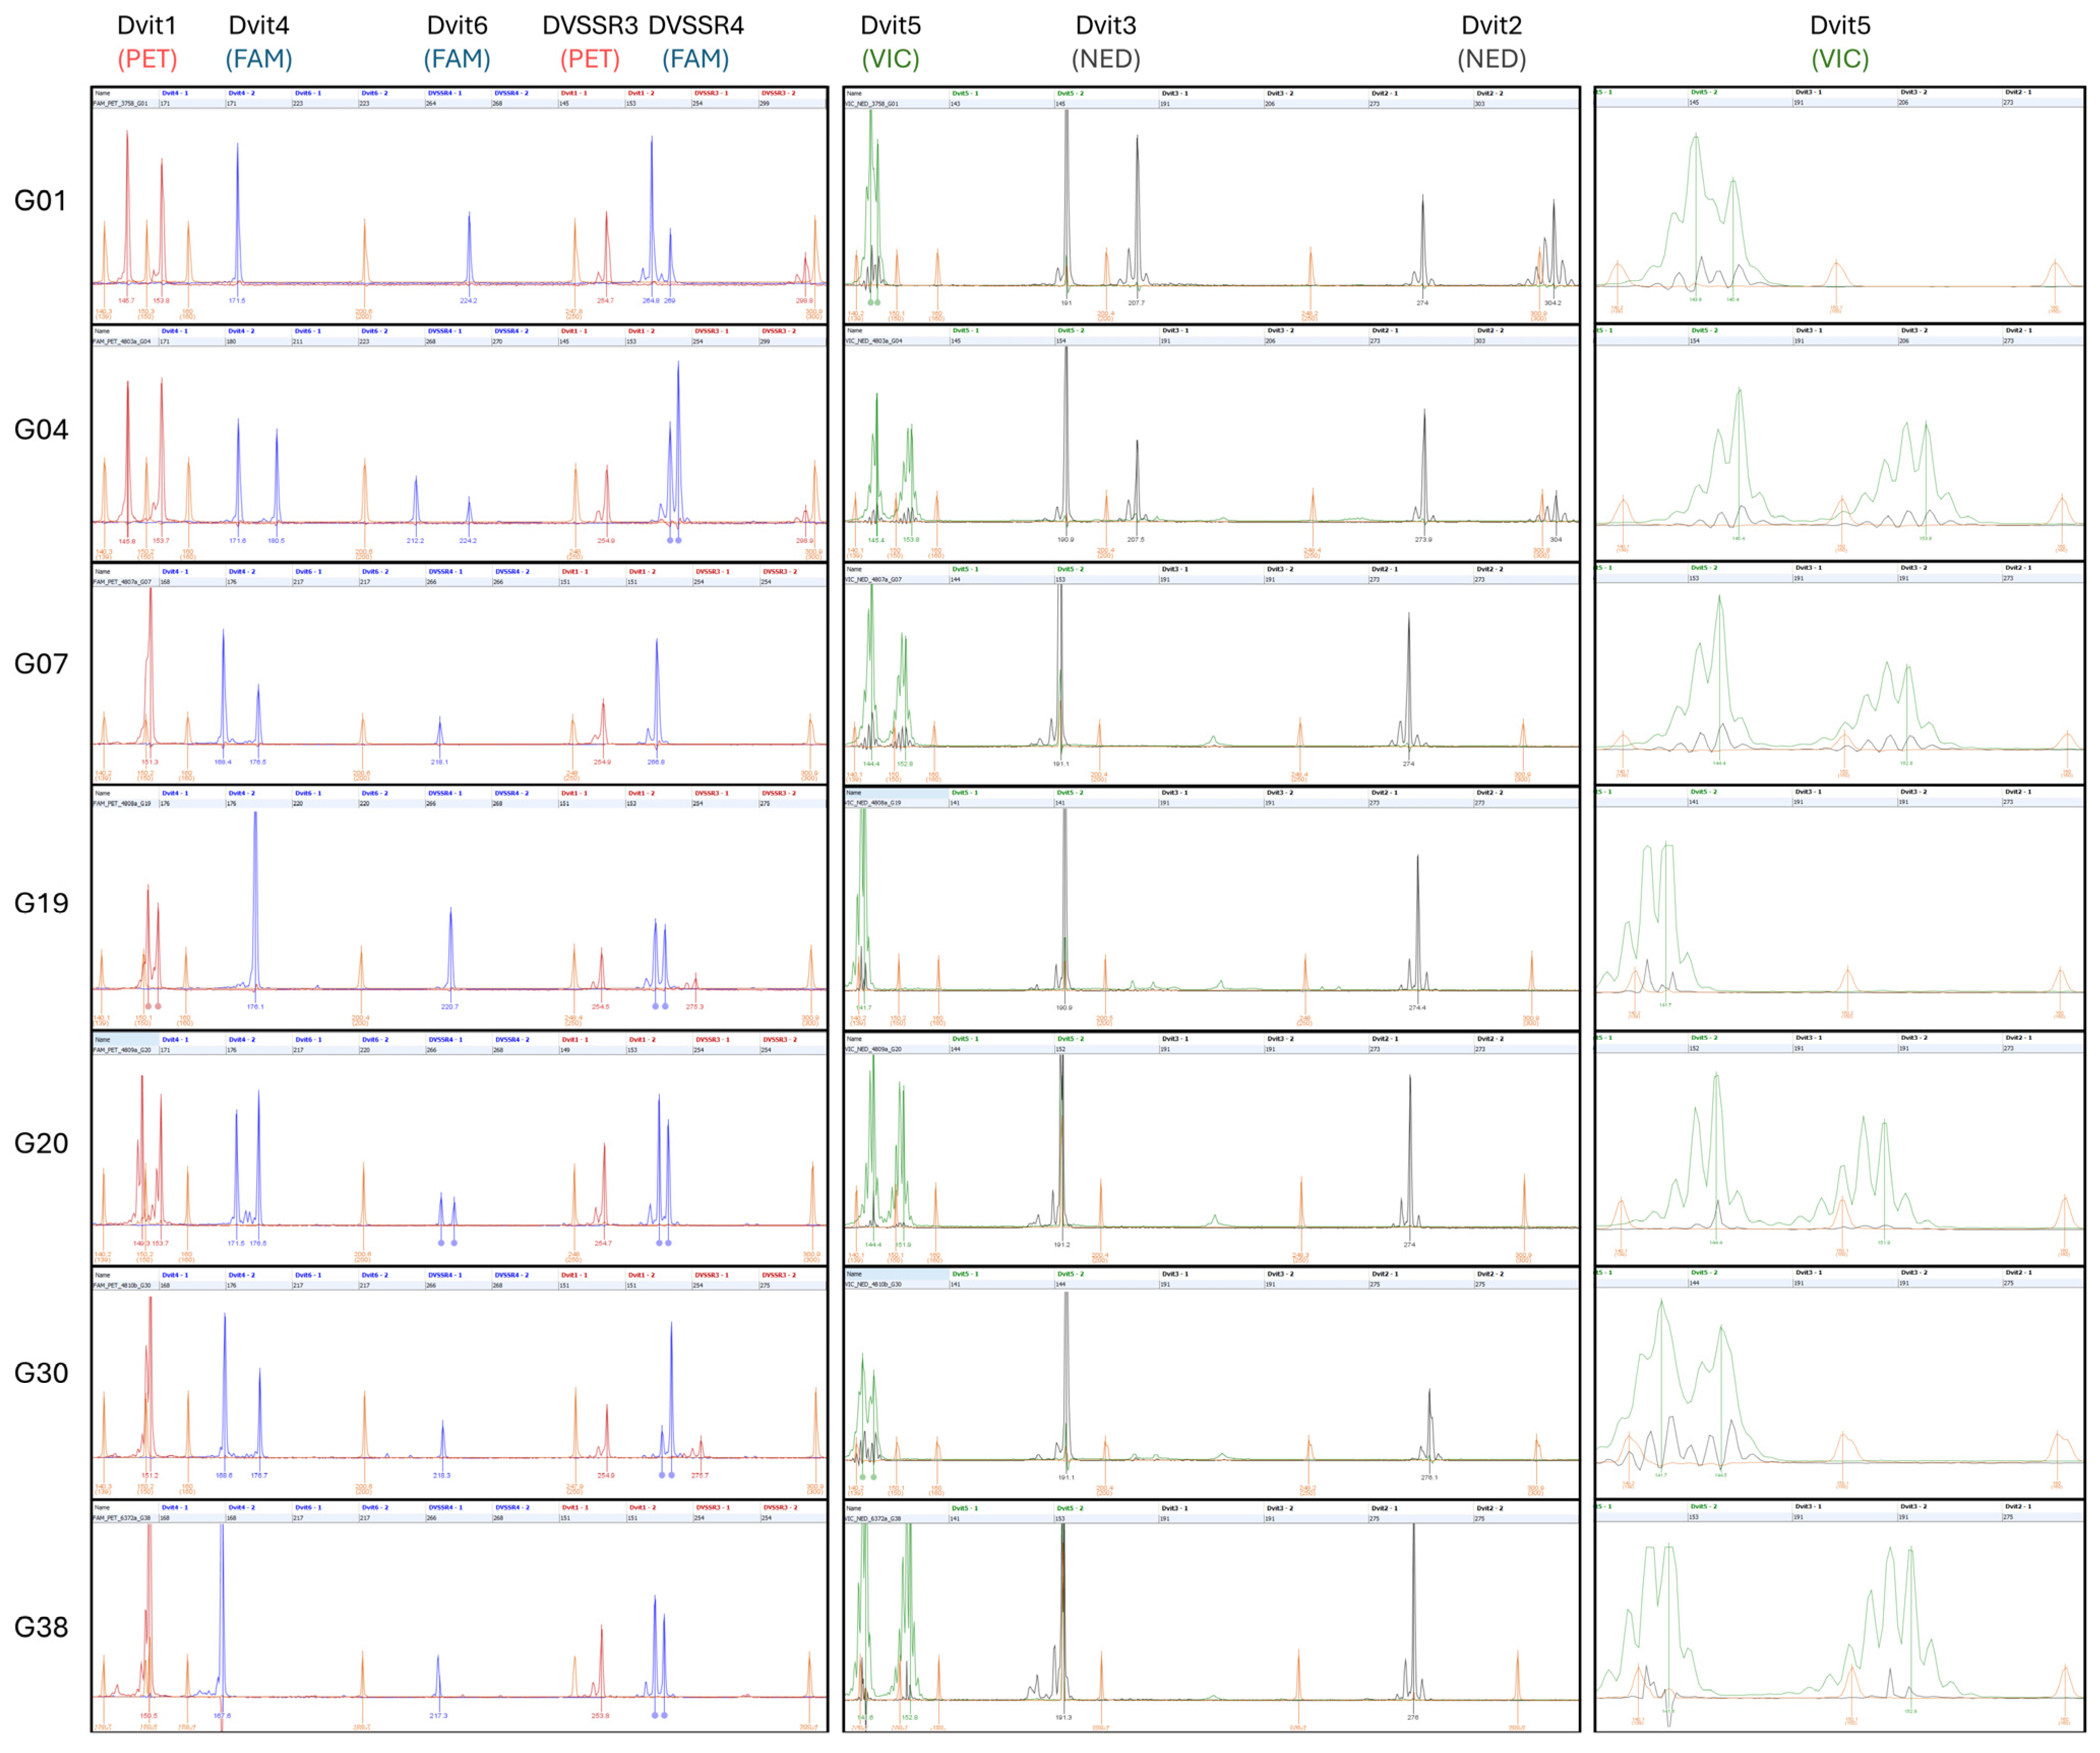Image resolution: width=2100 pixels, height=1753 pixels.
Task: Select the G38 row label
Action: pyautogui.click(x=41, y=1627)
